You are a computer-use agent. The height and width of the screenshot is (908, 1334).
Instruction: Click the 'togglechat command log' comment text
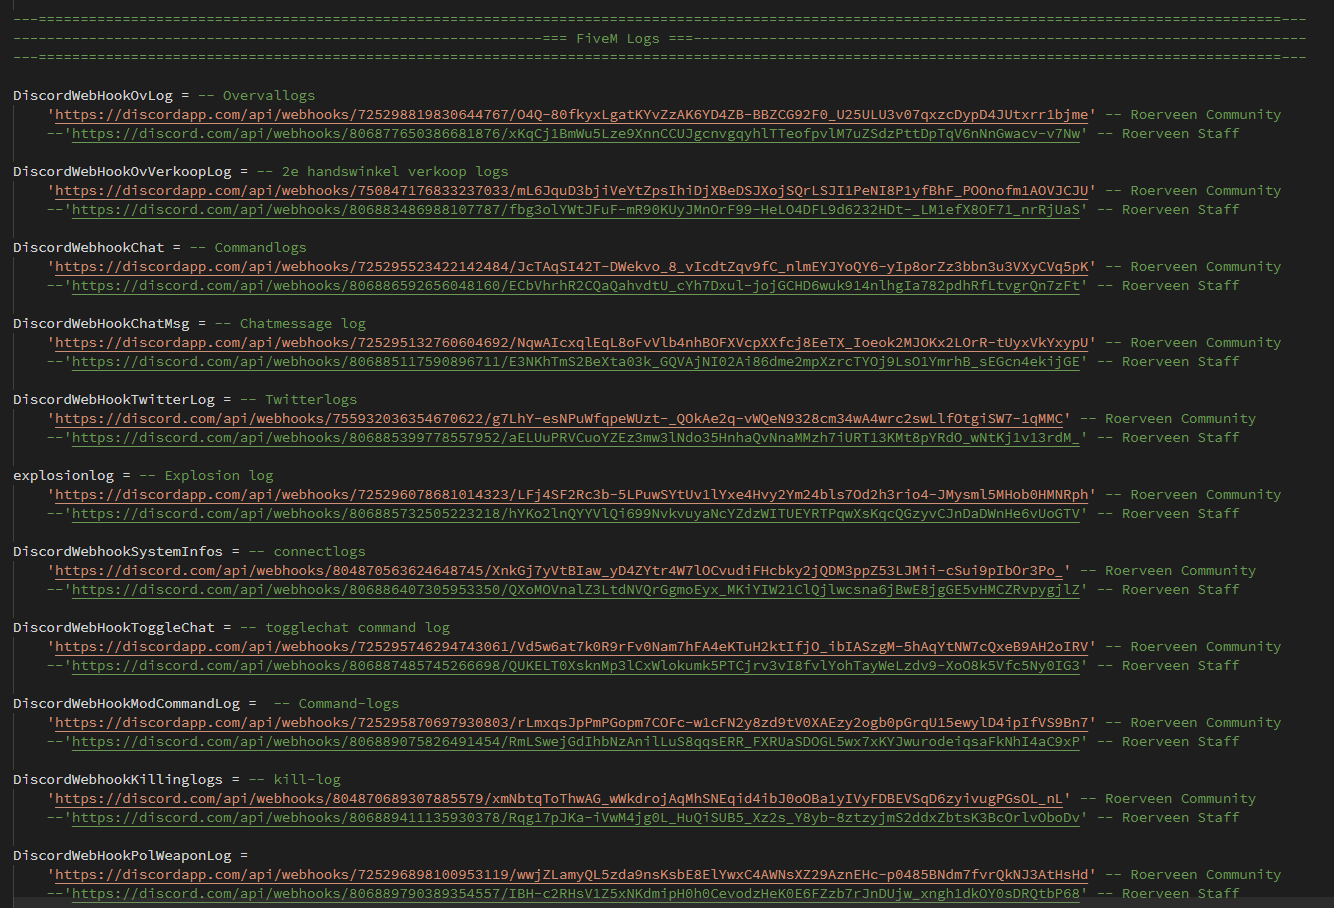[x=357, y=628]
